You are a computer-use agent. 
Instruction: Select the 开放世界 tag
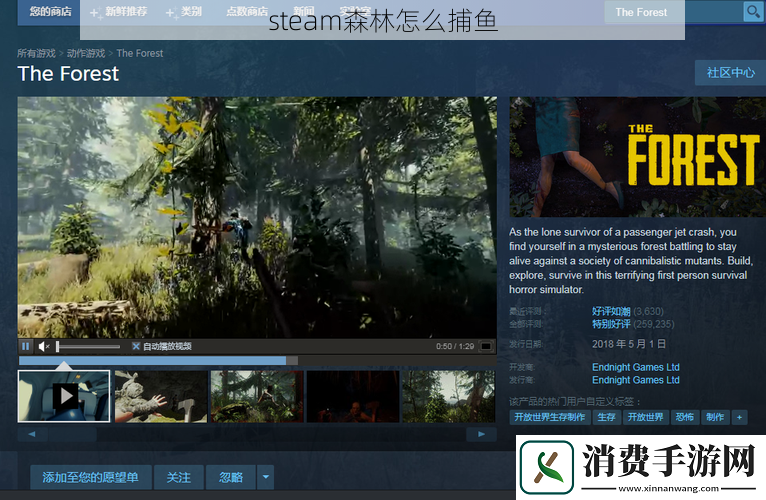coord(645,417)
